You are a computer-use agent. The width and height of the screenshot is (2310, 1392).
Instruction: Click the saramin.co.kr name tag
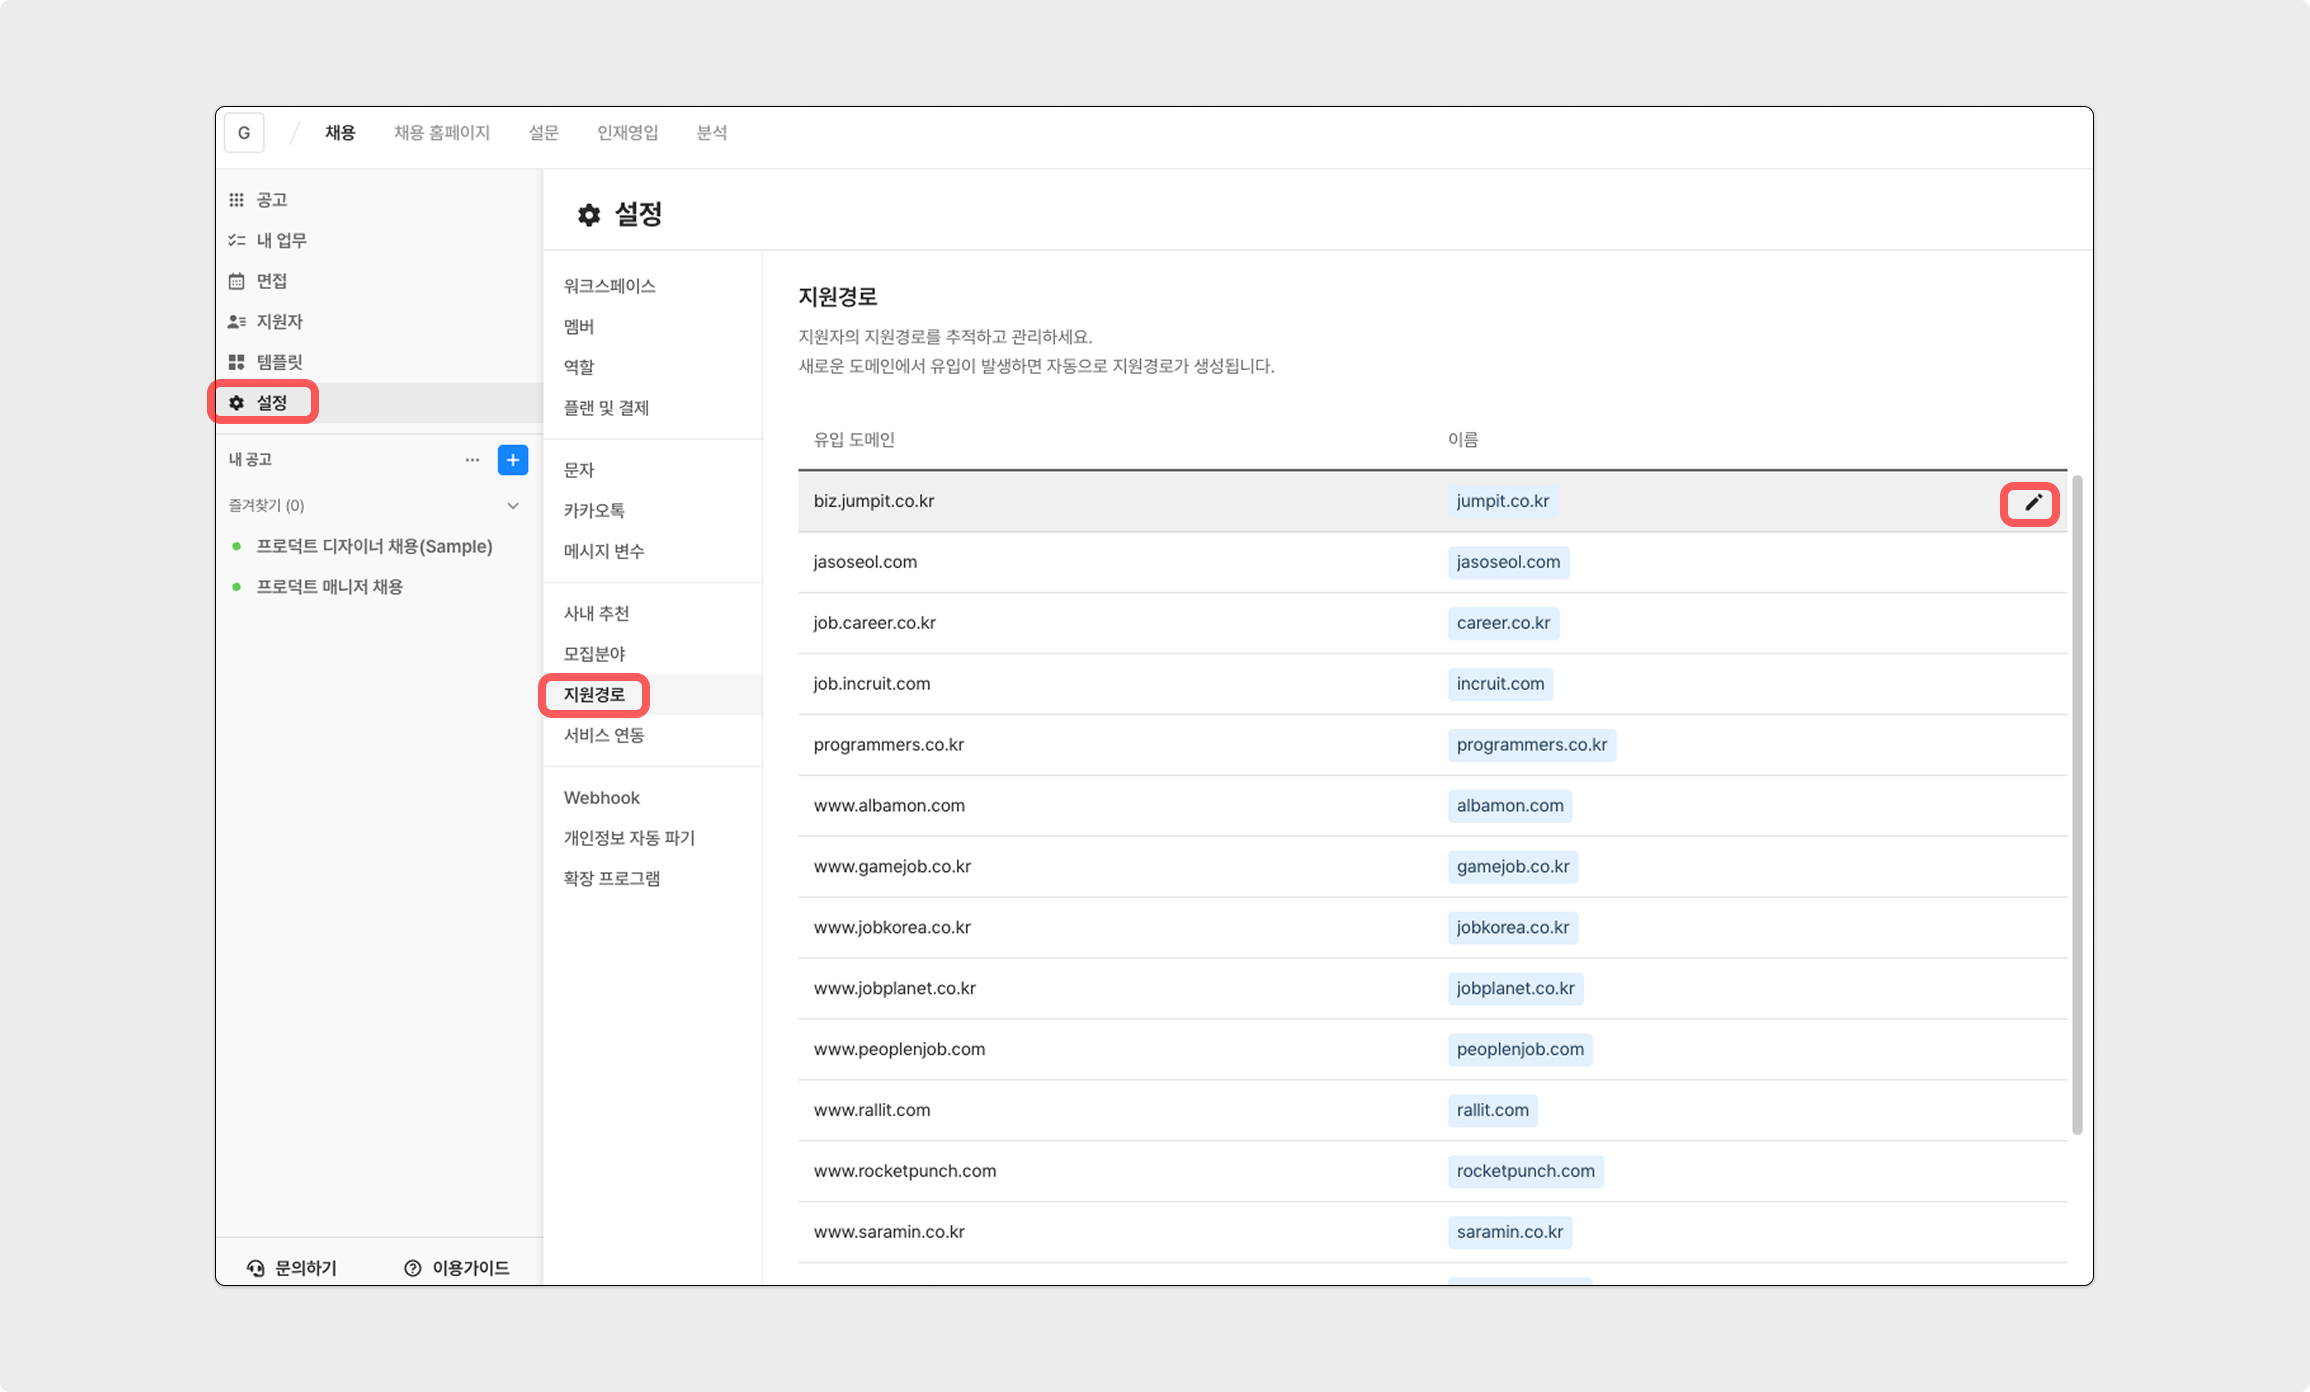click(x=1510, y=1232)
